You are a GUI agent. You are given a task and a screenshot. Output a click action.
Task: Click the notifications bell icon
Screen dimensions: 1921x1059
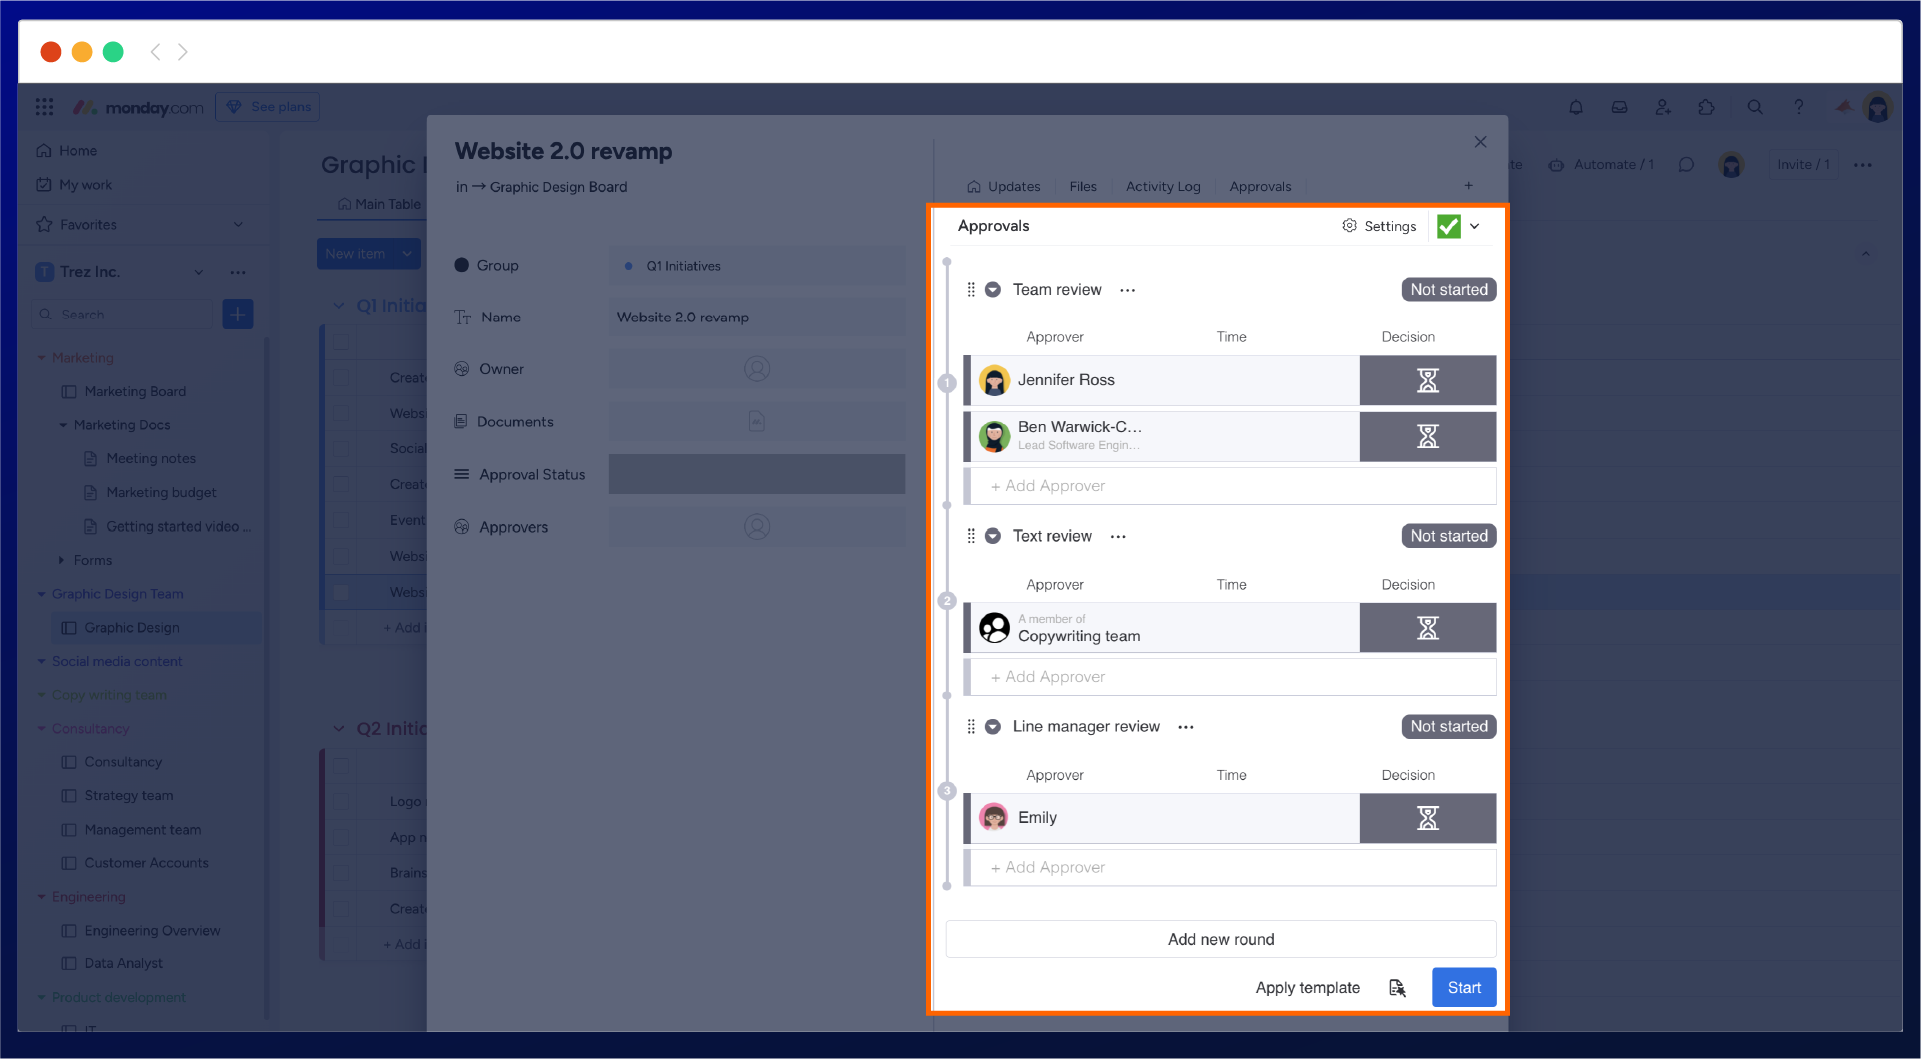click(1576, 107)
